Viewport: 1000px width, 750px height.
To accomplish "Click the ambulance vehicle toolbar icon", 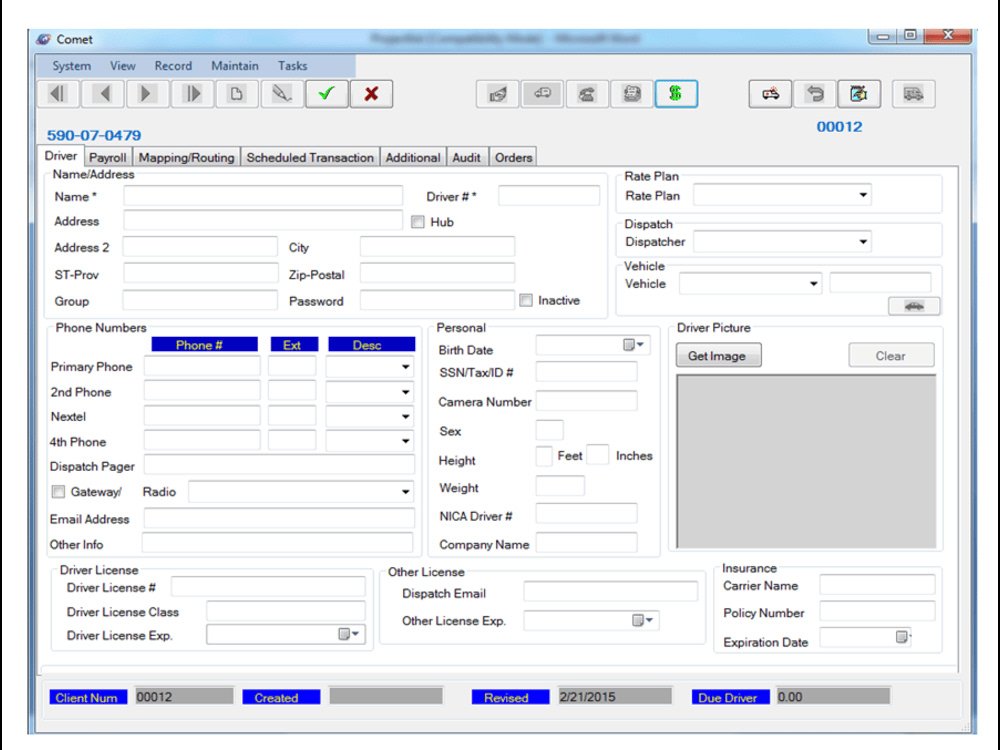I will (x=770, y=94).
